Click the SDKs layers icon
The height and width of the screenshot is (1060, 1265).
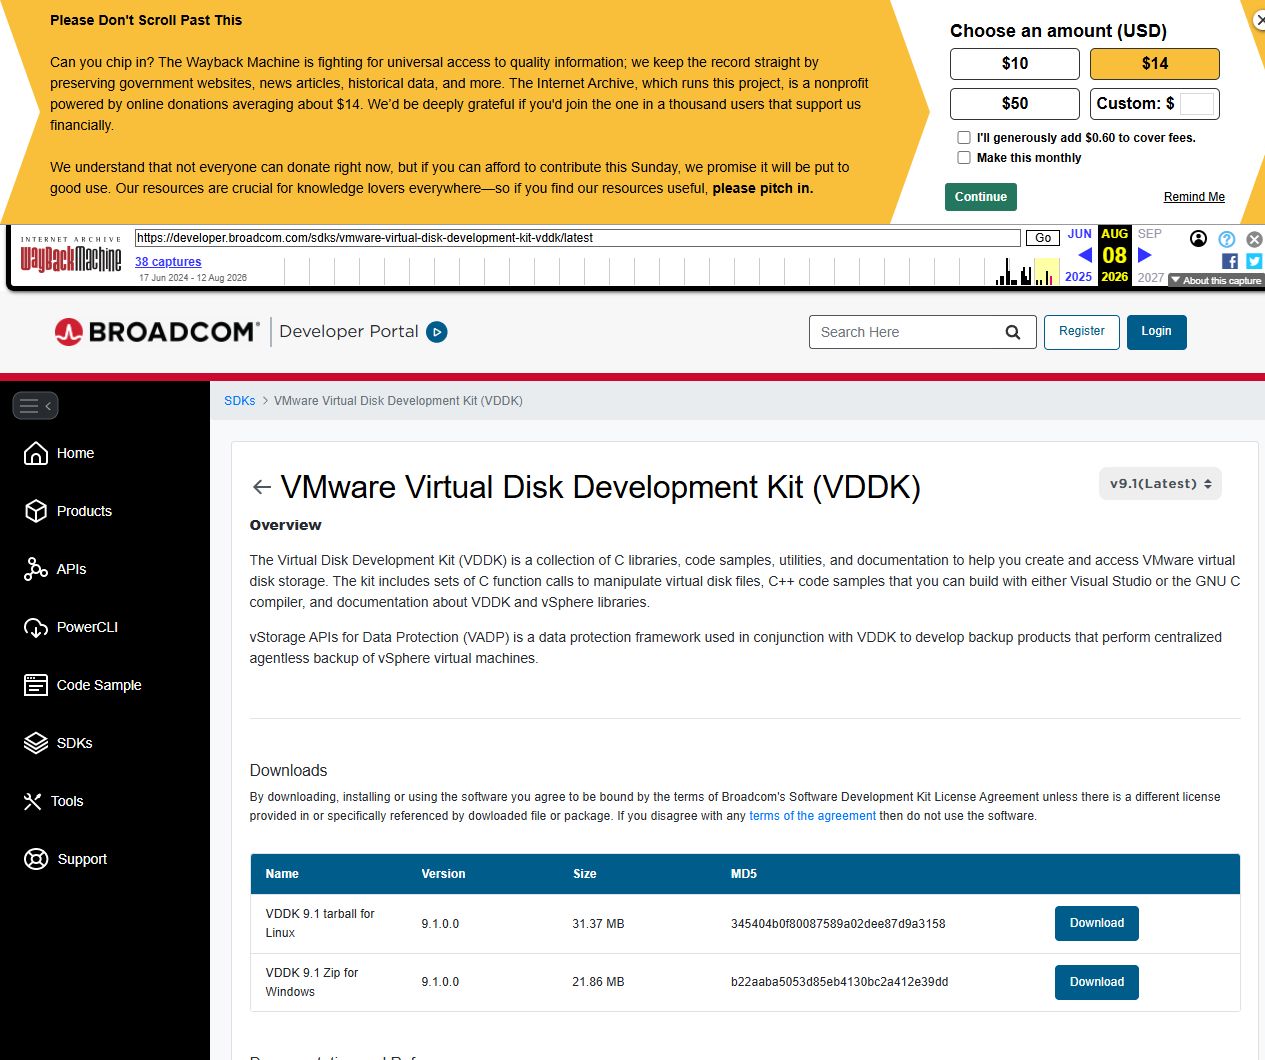click(x=36, y=743)
